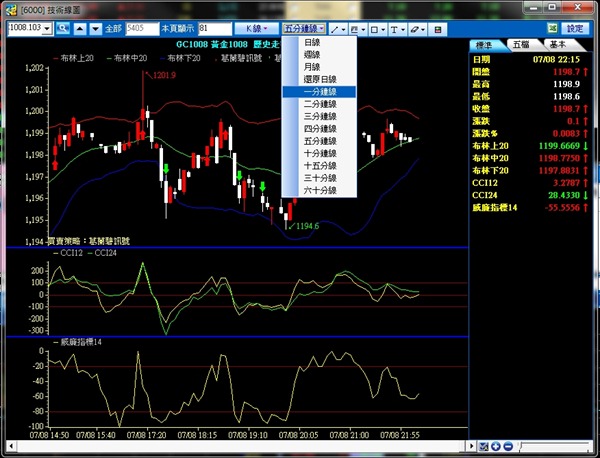Click the application icon in title bar
Image resolution: width=600 pixels, height=458 pixels.
pyautogui.click(x=11, y=10)
